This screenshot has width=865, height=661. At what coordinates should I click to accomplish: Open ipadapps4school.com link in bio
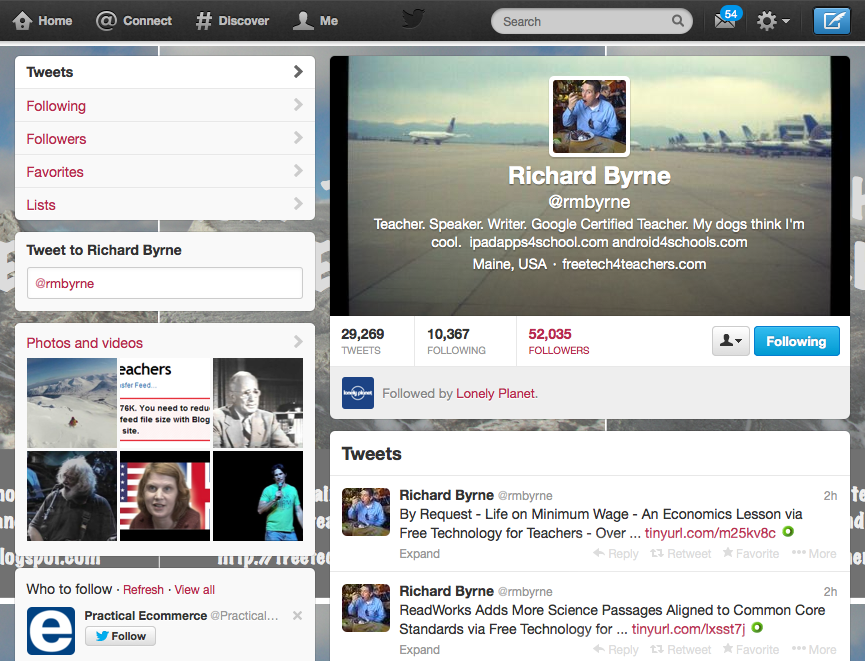[538, 242]
